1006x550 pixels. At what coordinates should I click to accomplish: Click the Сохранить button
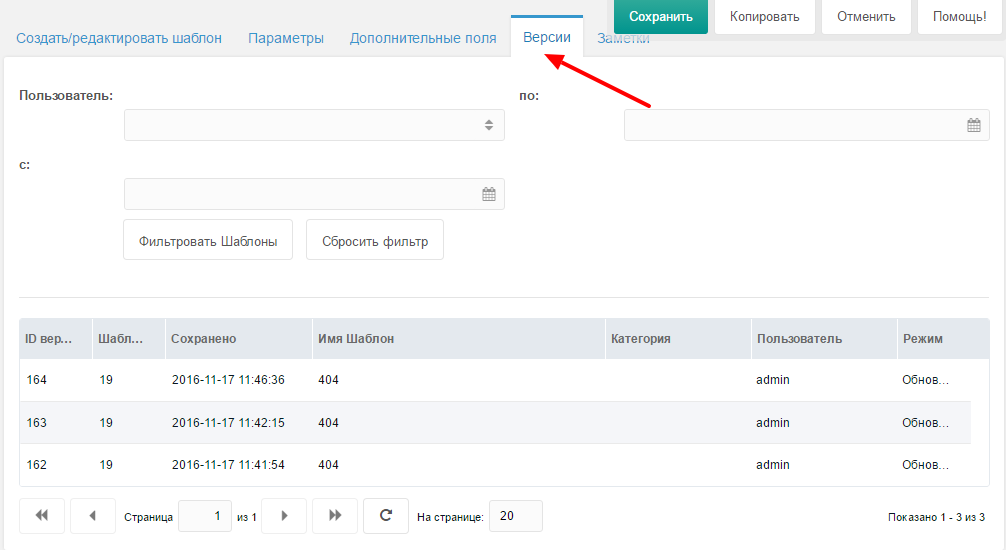click(x=661, y=17)
